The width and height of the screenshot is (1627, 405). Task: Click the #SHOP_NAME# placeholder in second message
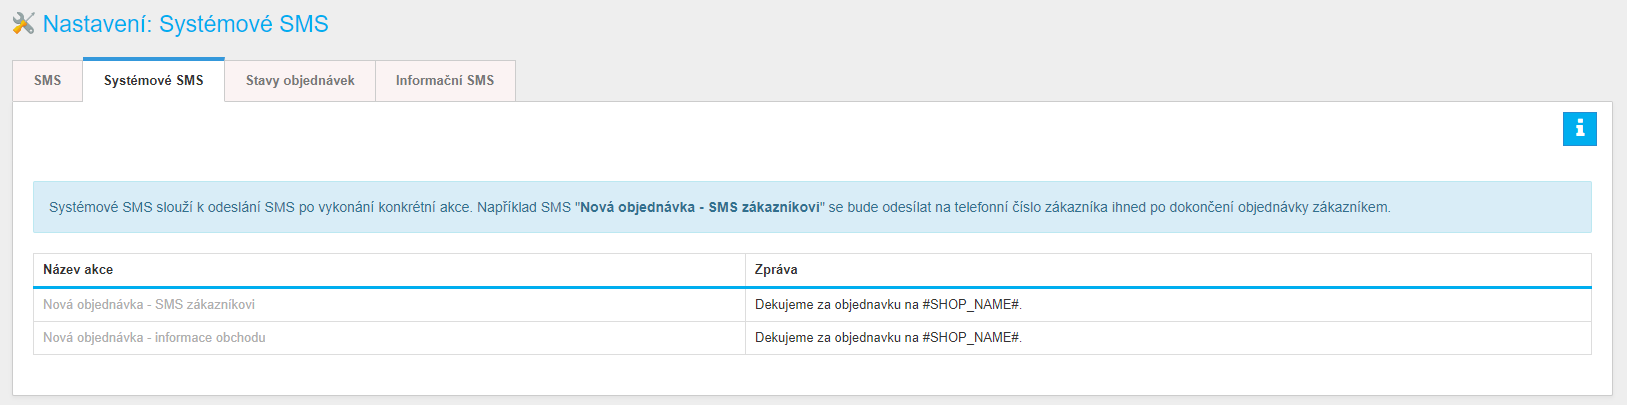point(970,337)
